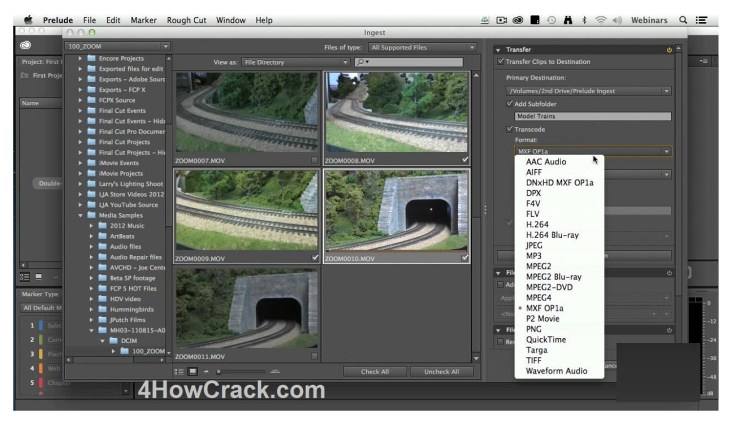The width and height of the screenshot is (735, 425).
Task: Click the thumbnail size slider handle
Action: click(218, 372)
